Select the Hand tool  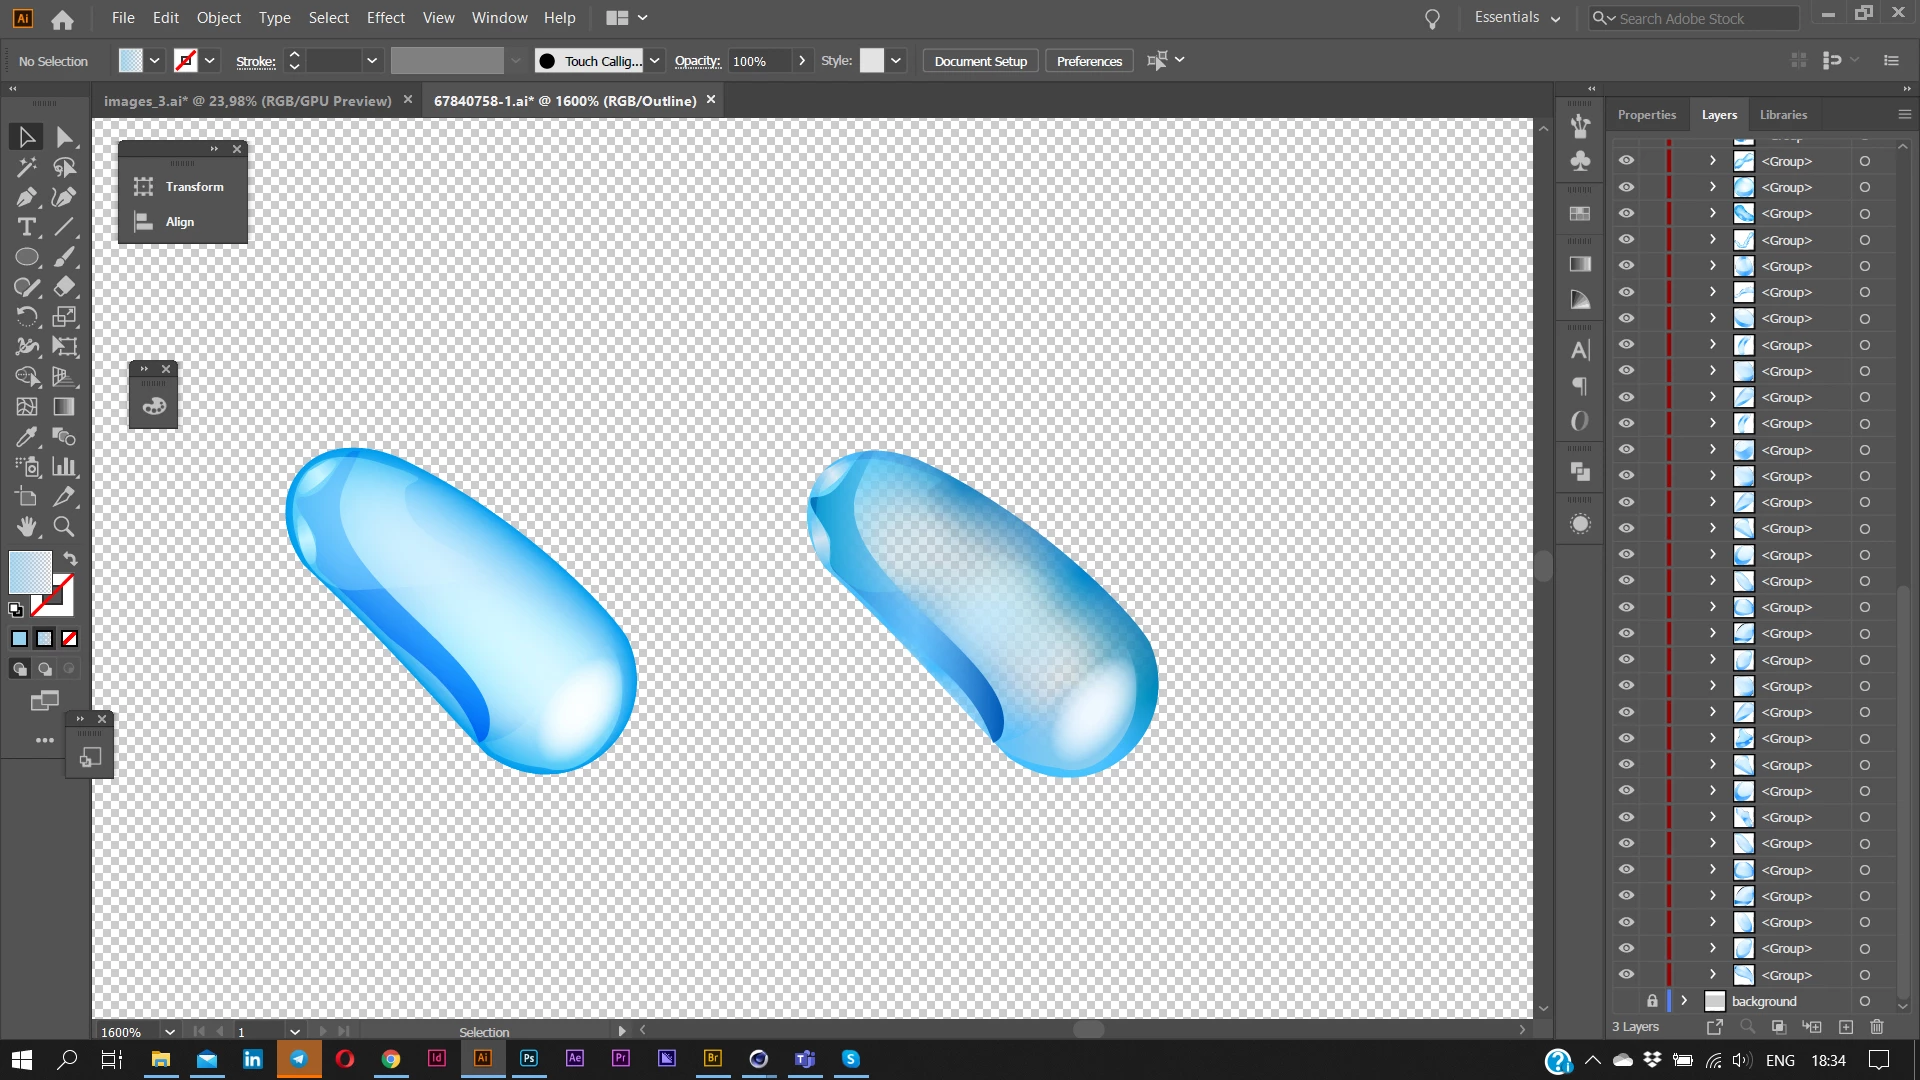pos(26,527)
